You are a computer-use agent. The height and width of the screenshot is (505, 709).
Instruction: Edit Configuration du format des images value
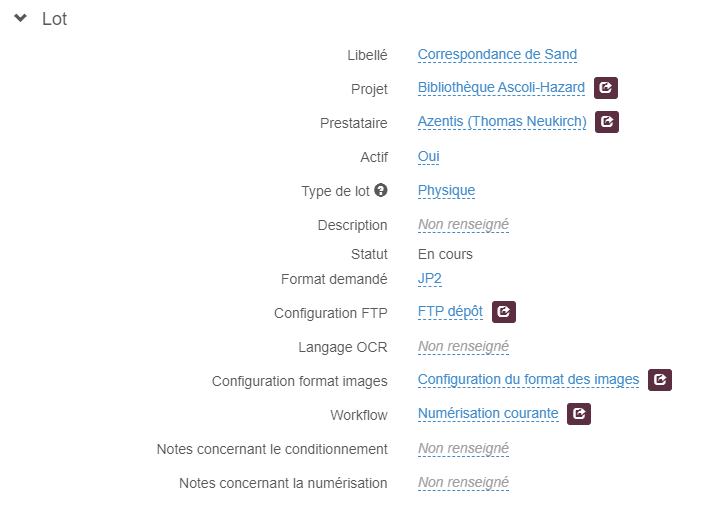tap(529, 380)
